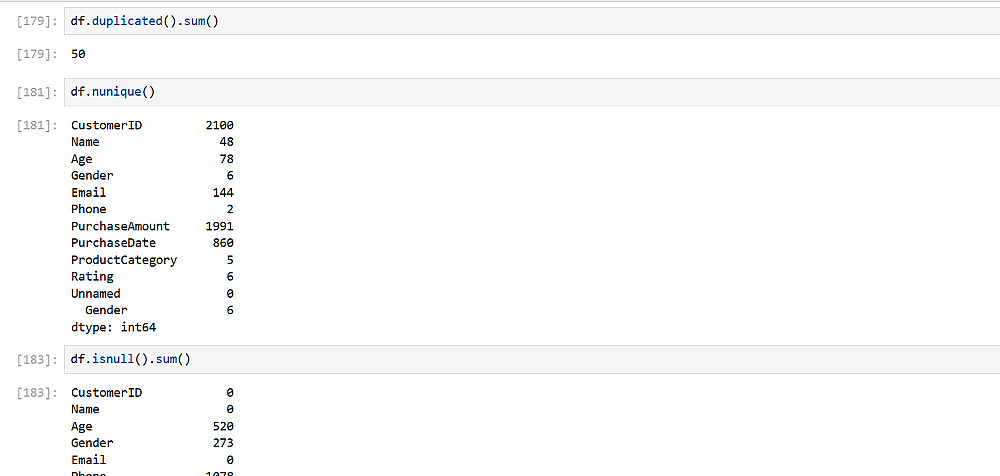Click the [183] output prompt beside isnull results

tap(38, 393)
